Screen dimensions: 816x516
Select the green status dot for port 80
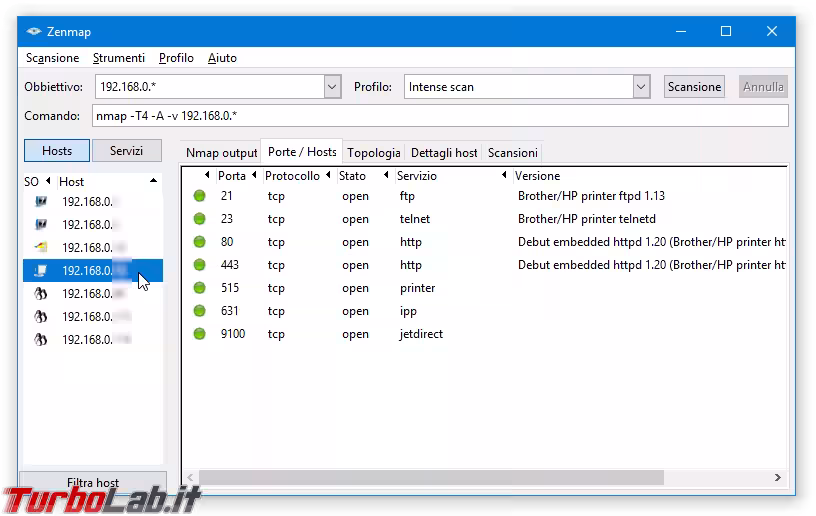pyautogui.click(x=199, y=241)
